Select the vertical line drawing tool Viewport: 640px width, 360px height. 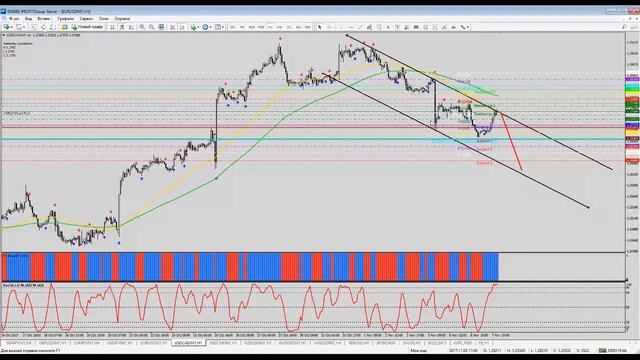pyautogui.click(x=341, y=27)
